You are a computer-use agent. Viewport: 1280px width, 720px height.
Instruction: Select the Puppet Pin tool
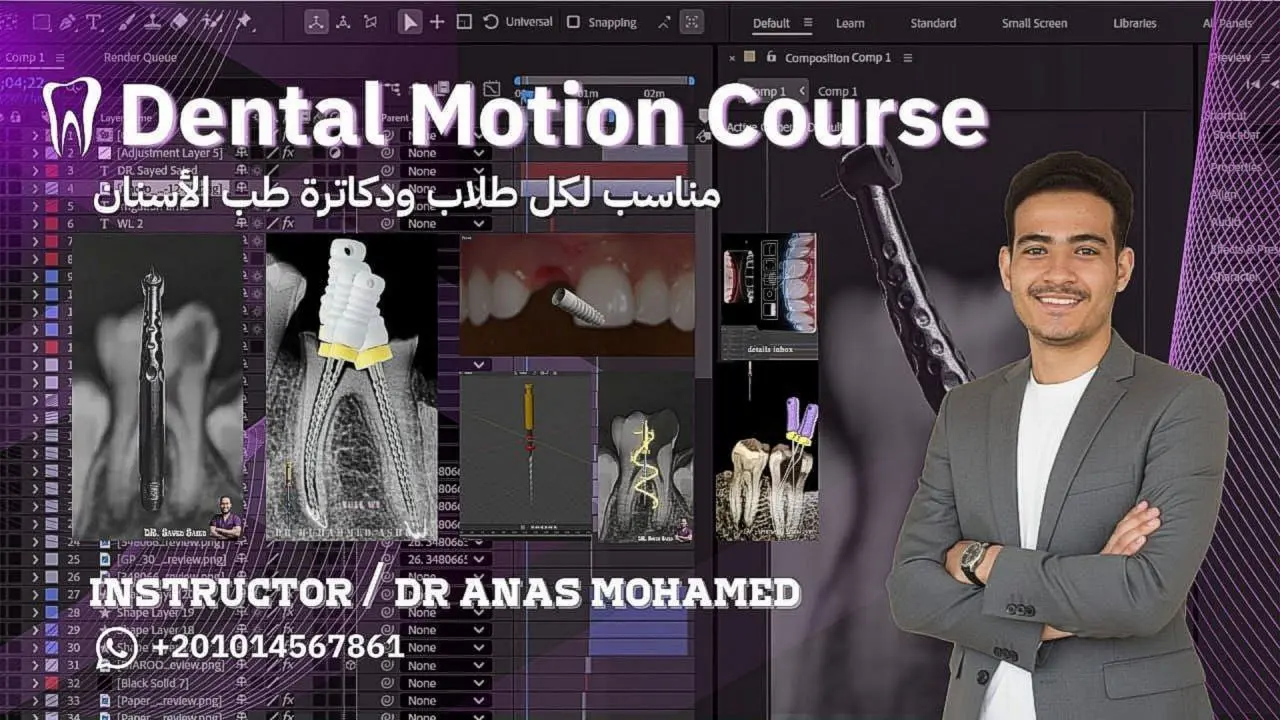242,21
